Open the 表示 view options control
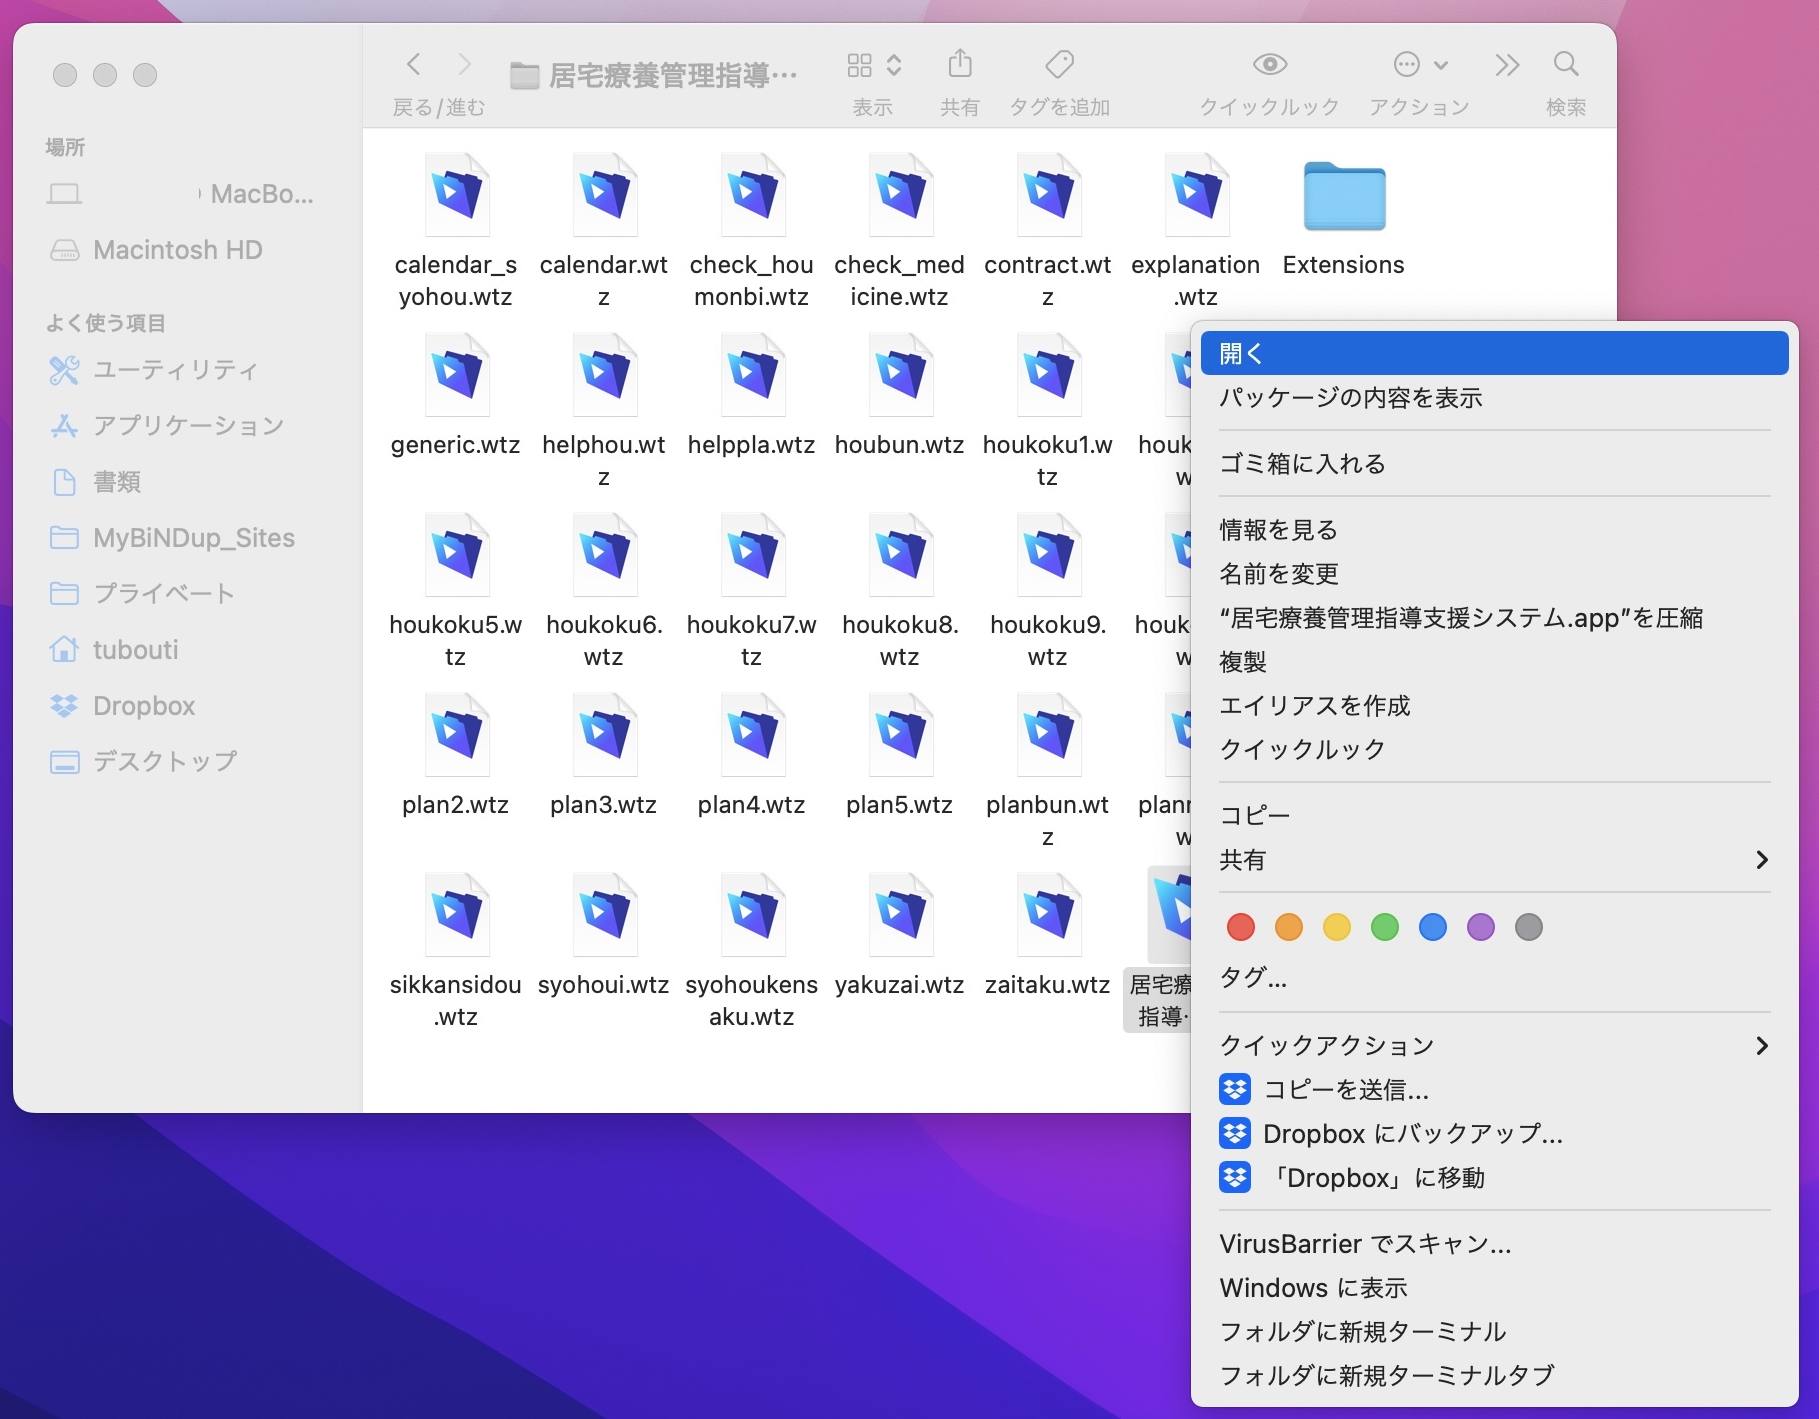Image resolution: width=1819 pixels, height=1419 pixels. point(871,64)
